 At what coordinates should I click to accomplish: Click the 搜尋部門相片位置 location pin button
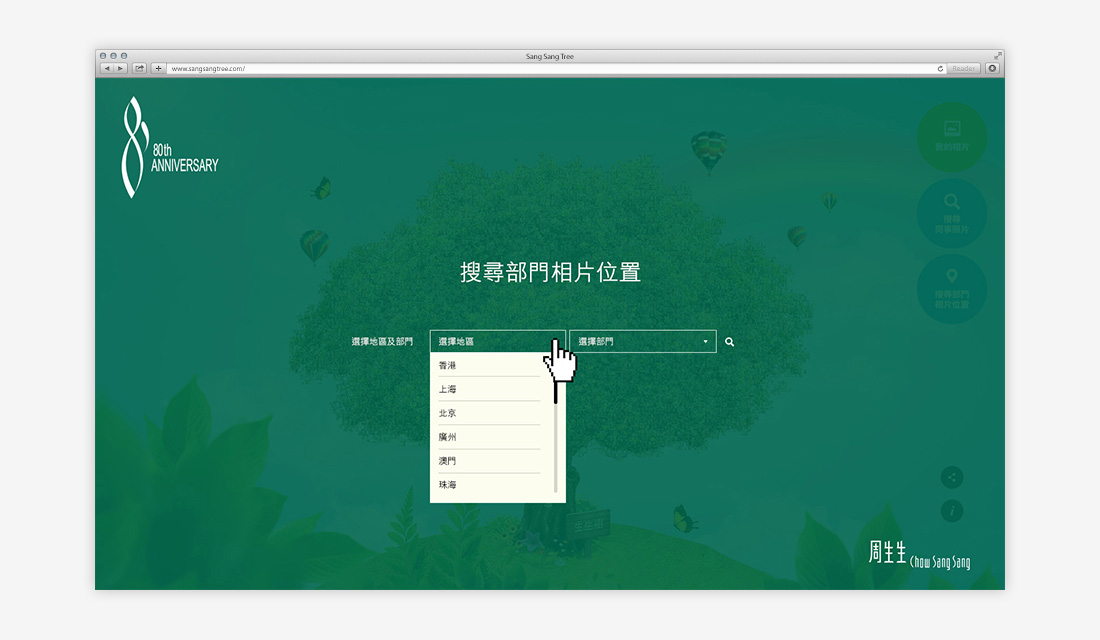[x=952, y=289]
